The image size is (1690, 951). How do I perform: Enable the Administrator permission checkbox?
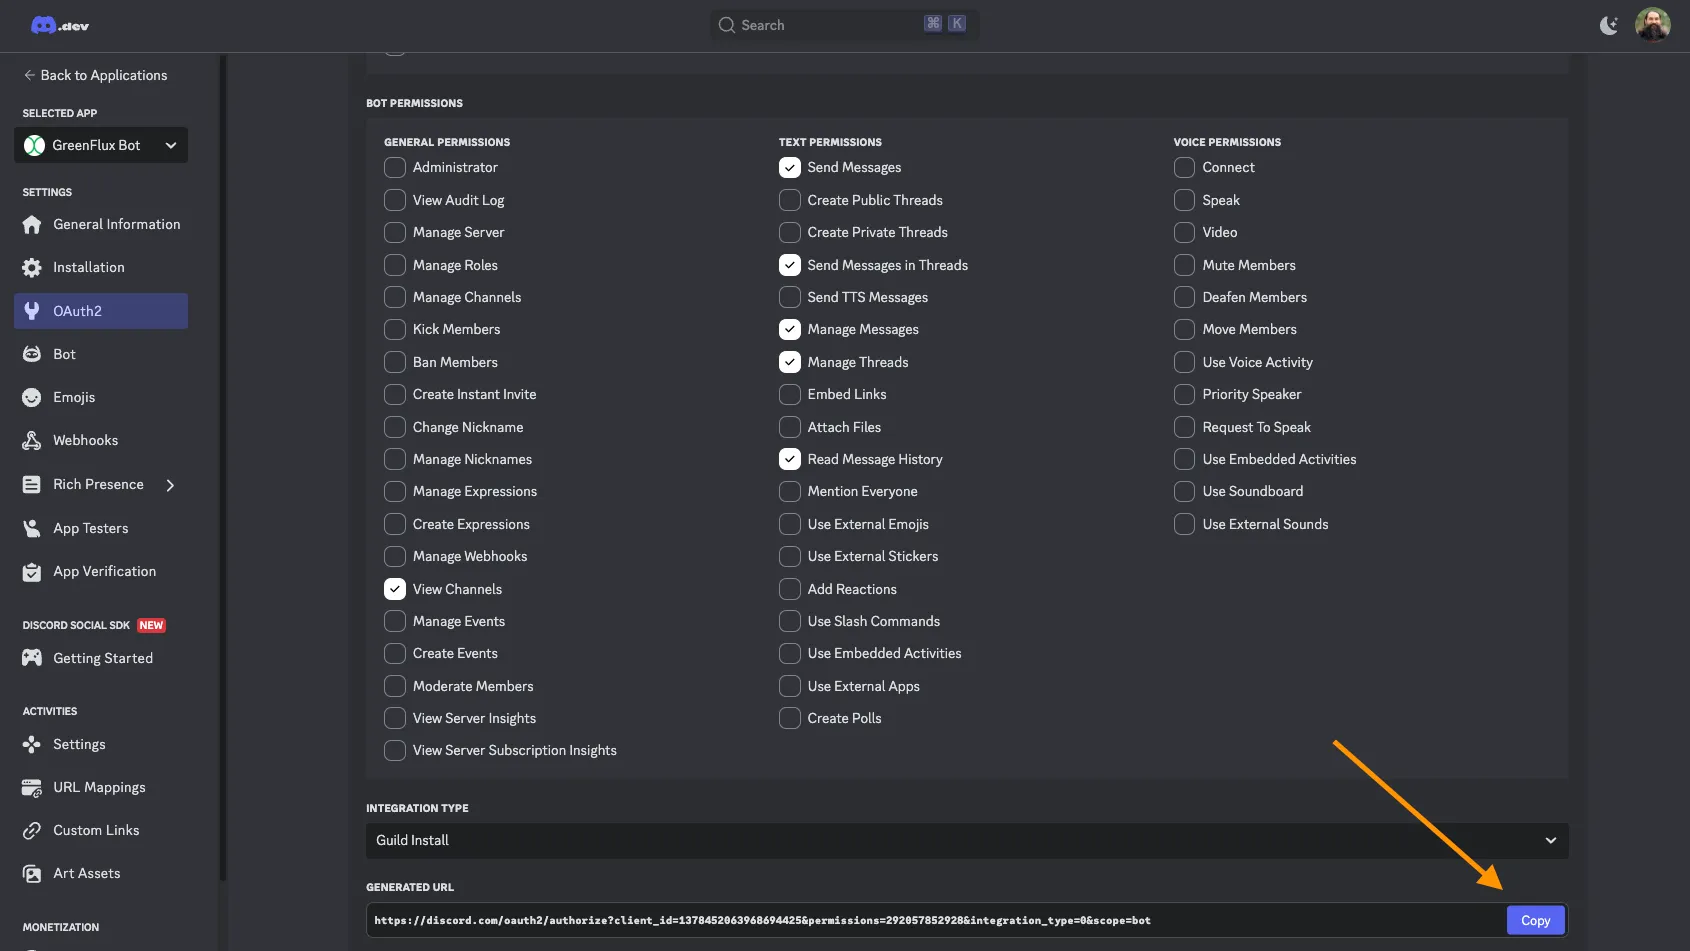click(395, 167)
